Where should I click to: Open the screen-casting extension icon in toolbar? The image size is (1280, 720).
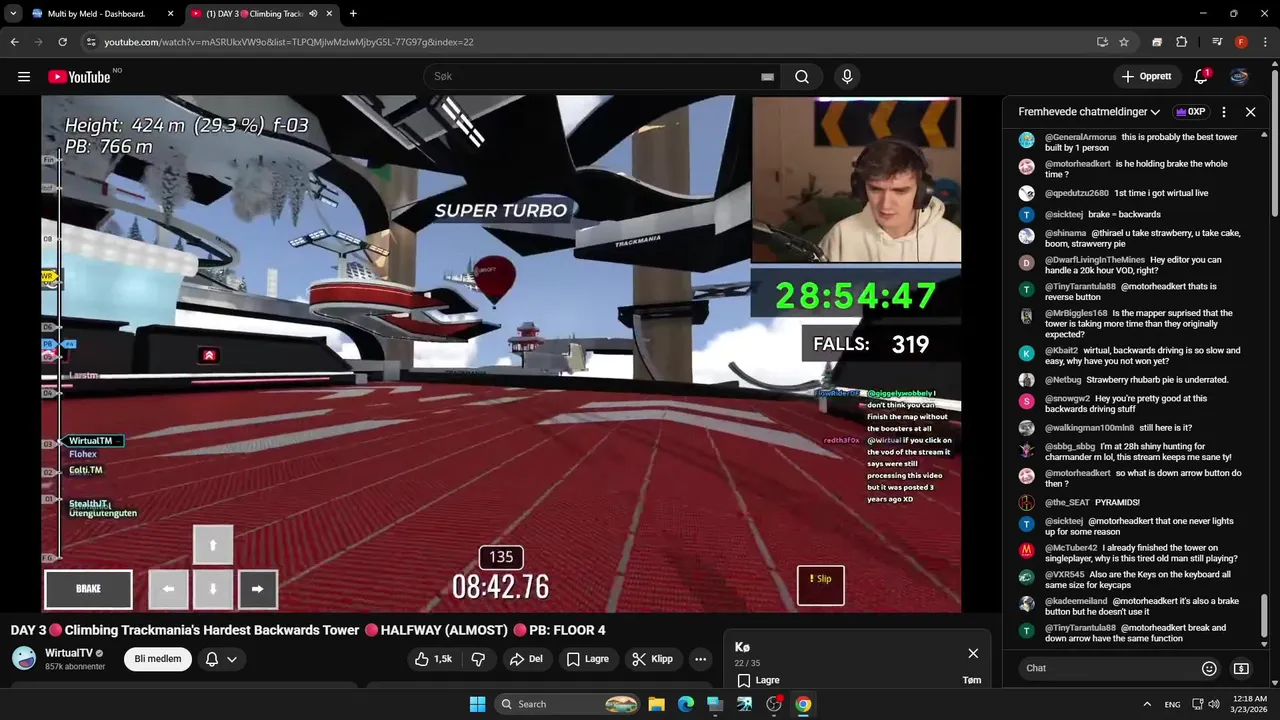point(1157,42)
